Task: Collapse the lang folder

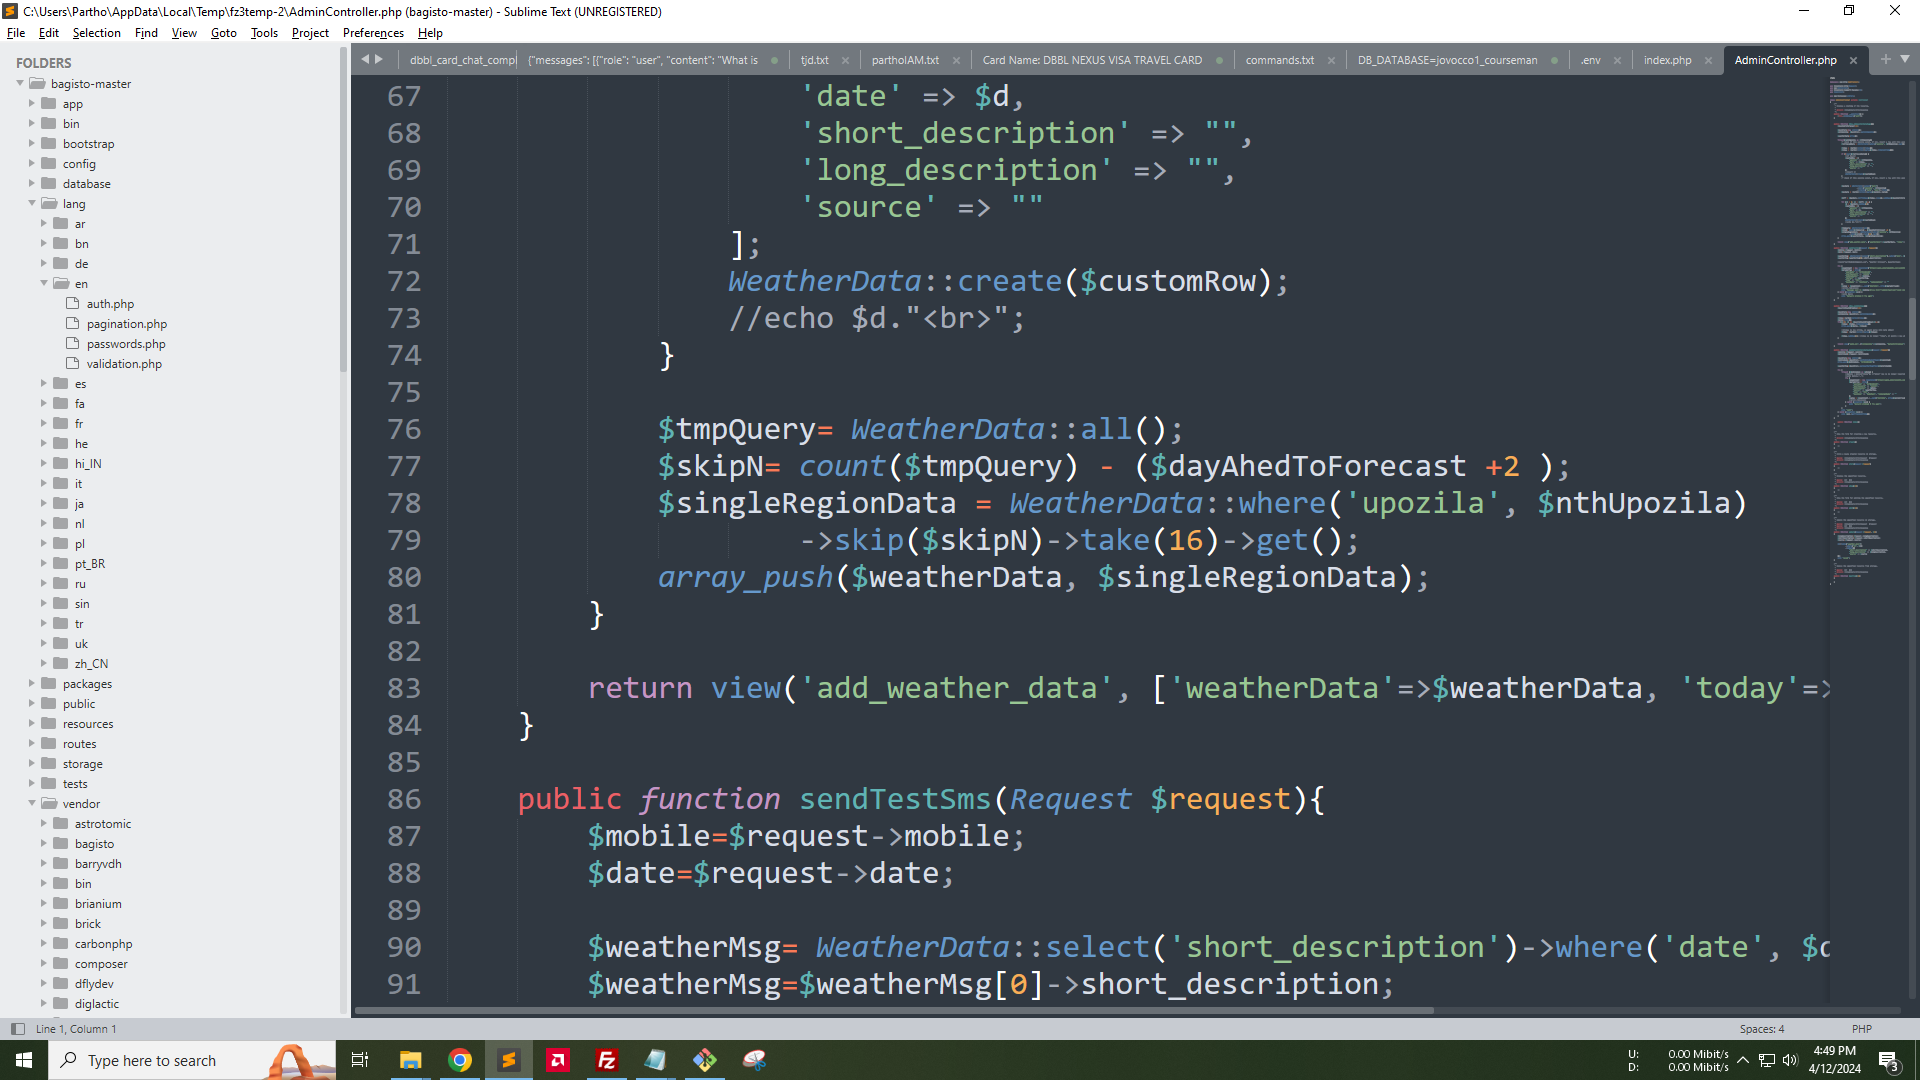Action: click(x=32, y=203)
